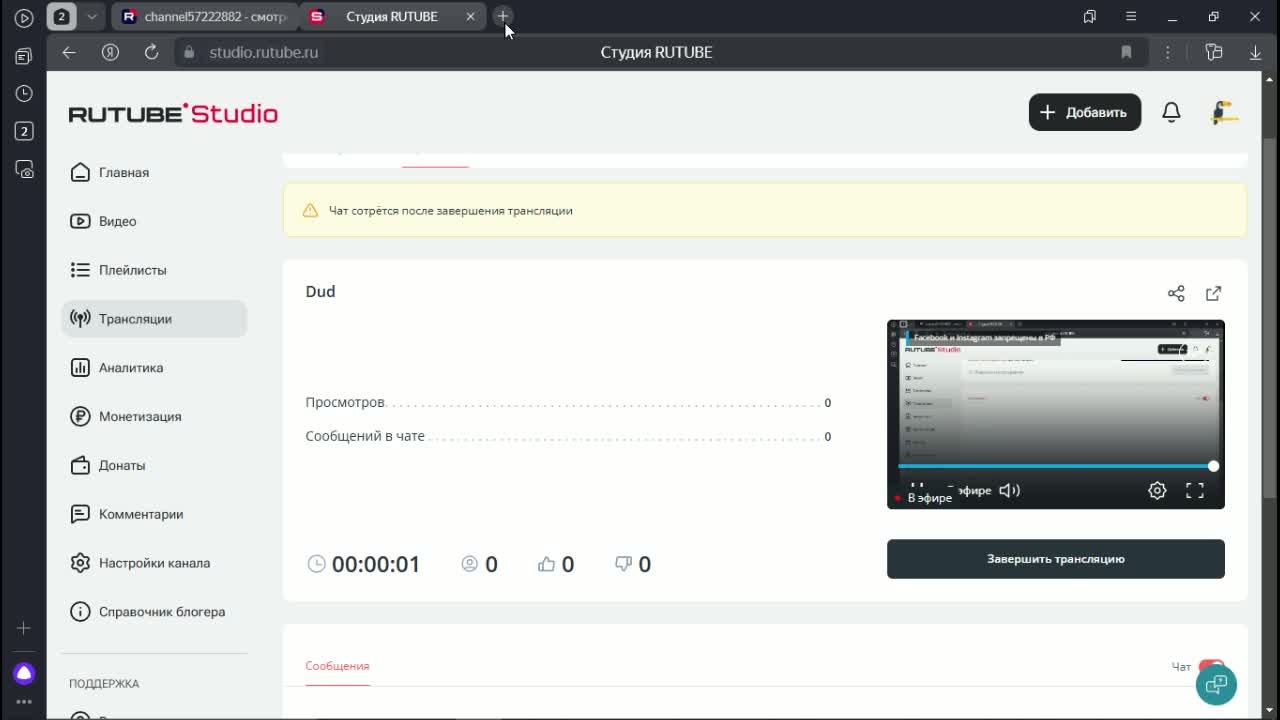Screen dimensions: 1280x720
Task: Click the dislikes counter thumbs-down icon
Action: pyautogui.click(x=623, y=564)
